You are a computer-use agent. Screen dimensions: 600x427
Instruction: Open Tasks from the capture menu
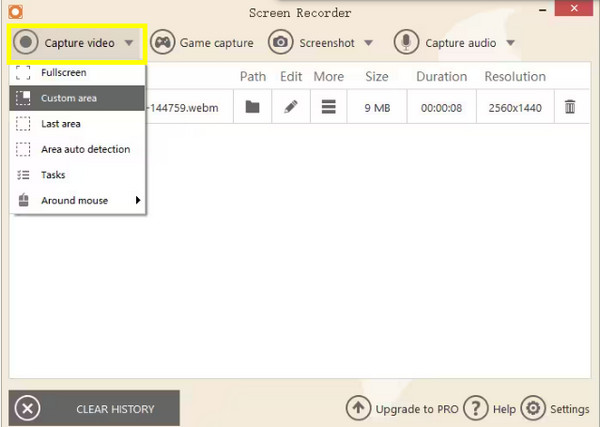tap(77, 175)
